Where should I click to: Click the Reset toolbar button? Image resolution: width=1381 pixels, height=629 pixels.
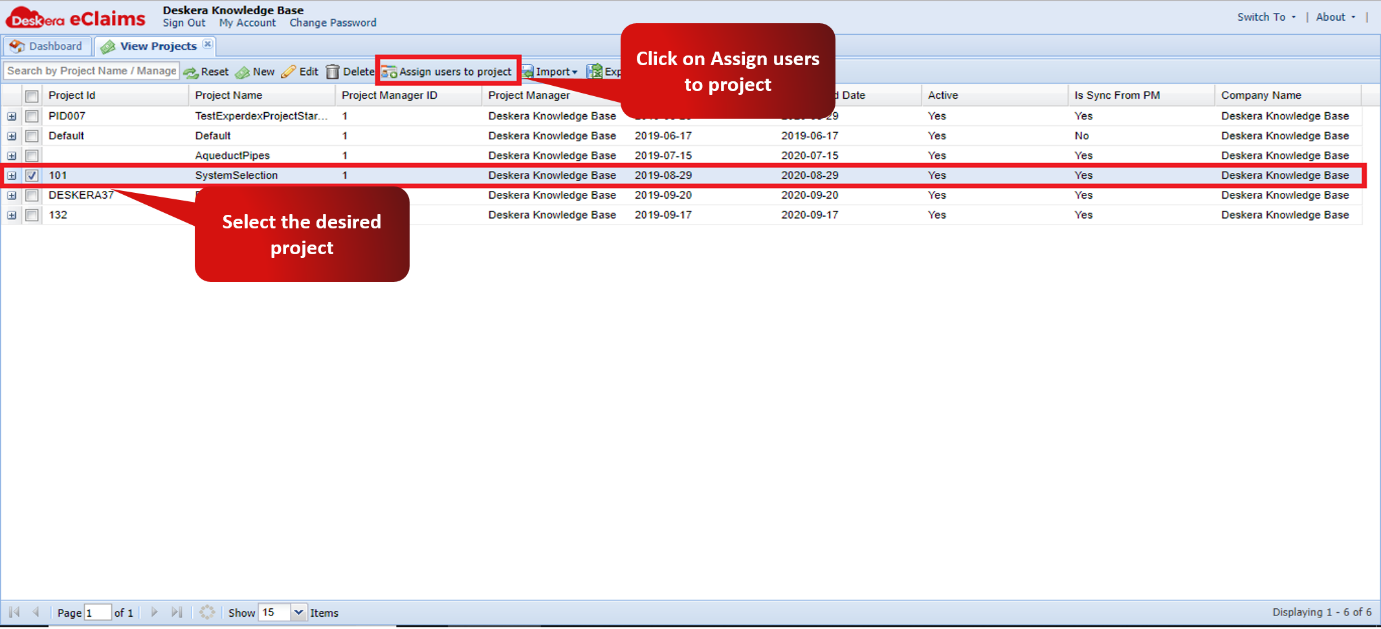click(x=206, y=72)
